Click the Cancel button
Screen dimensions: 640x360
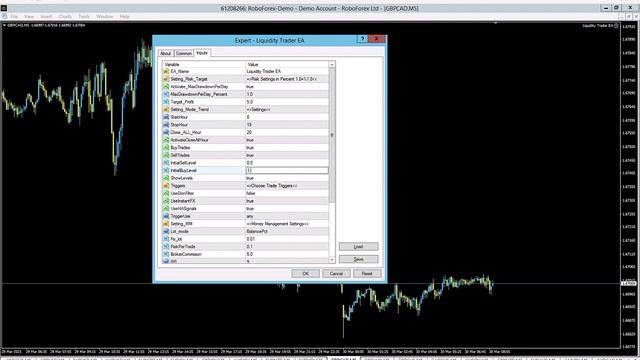coord(336,273)
